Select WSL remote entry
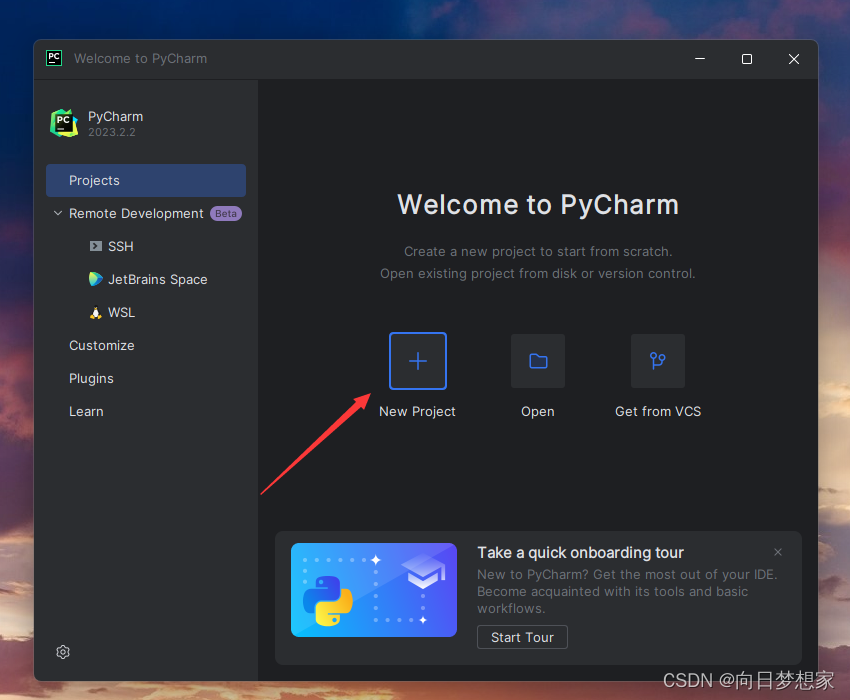The height and width of the screenshot is (700, 850). pos(121,312)
